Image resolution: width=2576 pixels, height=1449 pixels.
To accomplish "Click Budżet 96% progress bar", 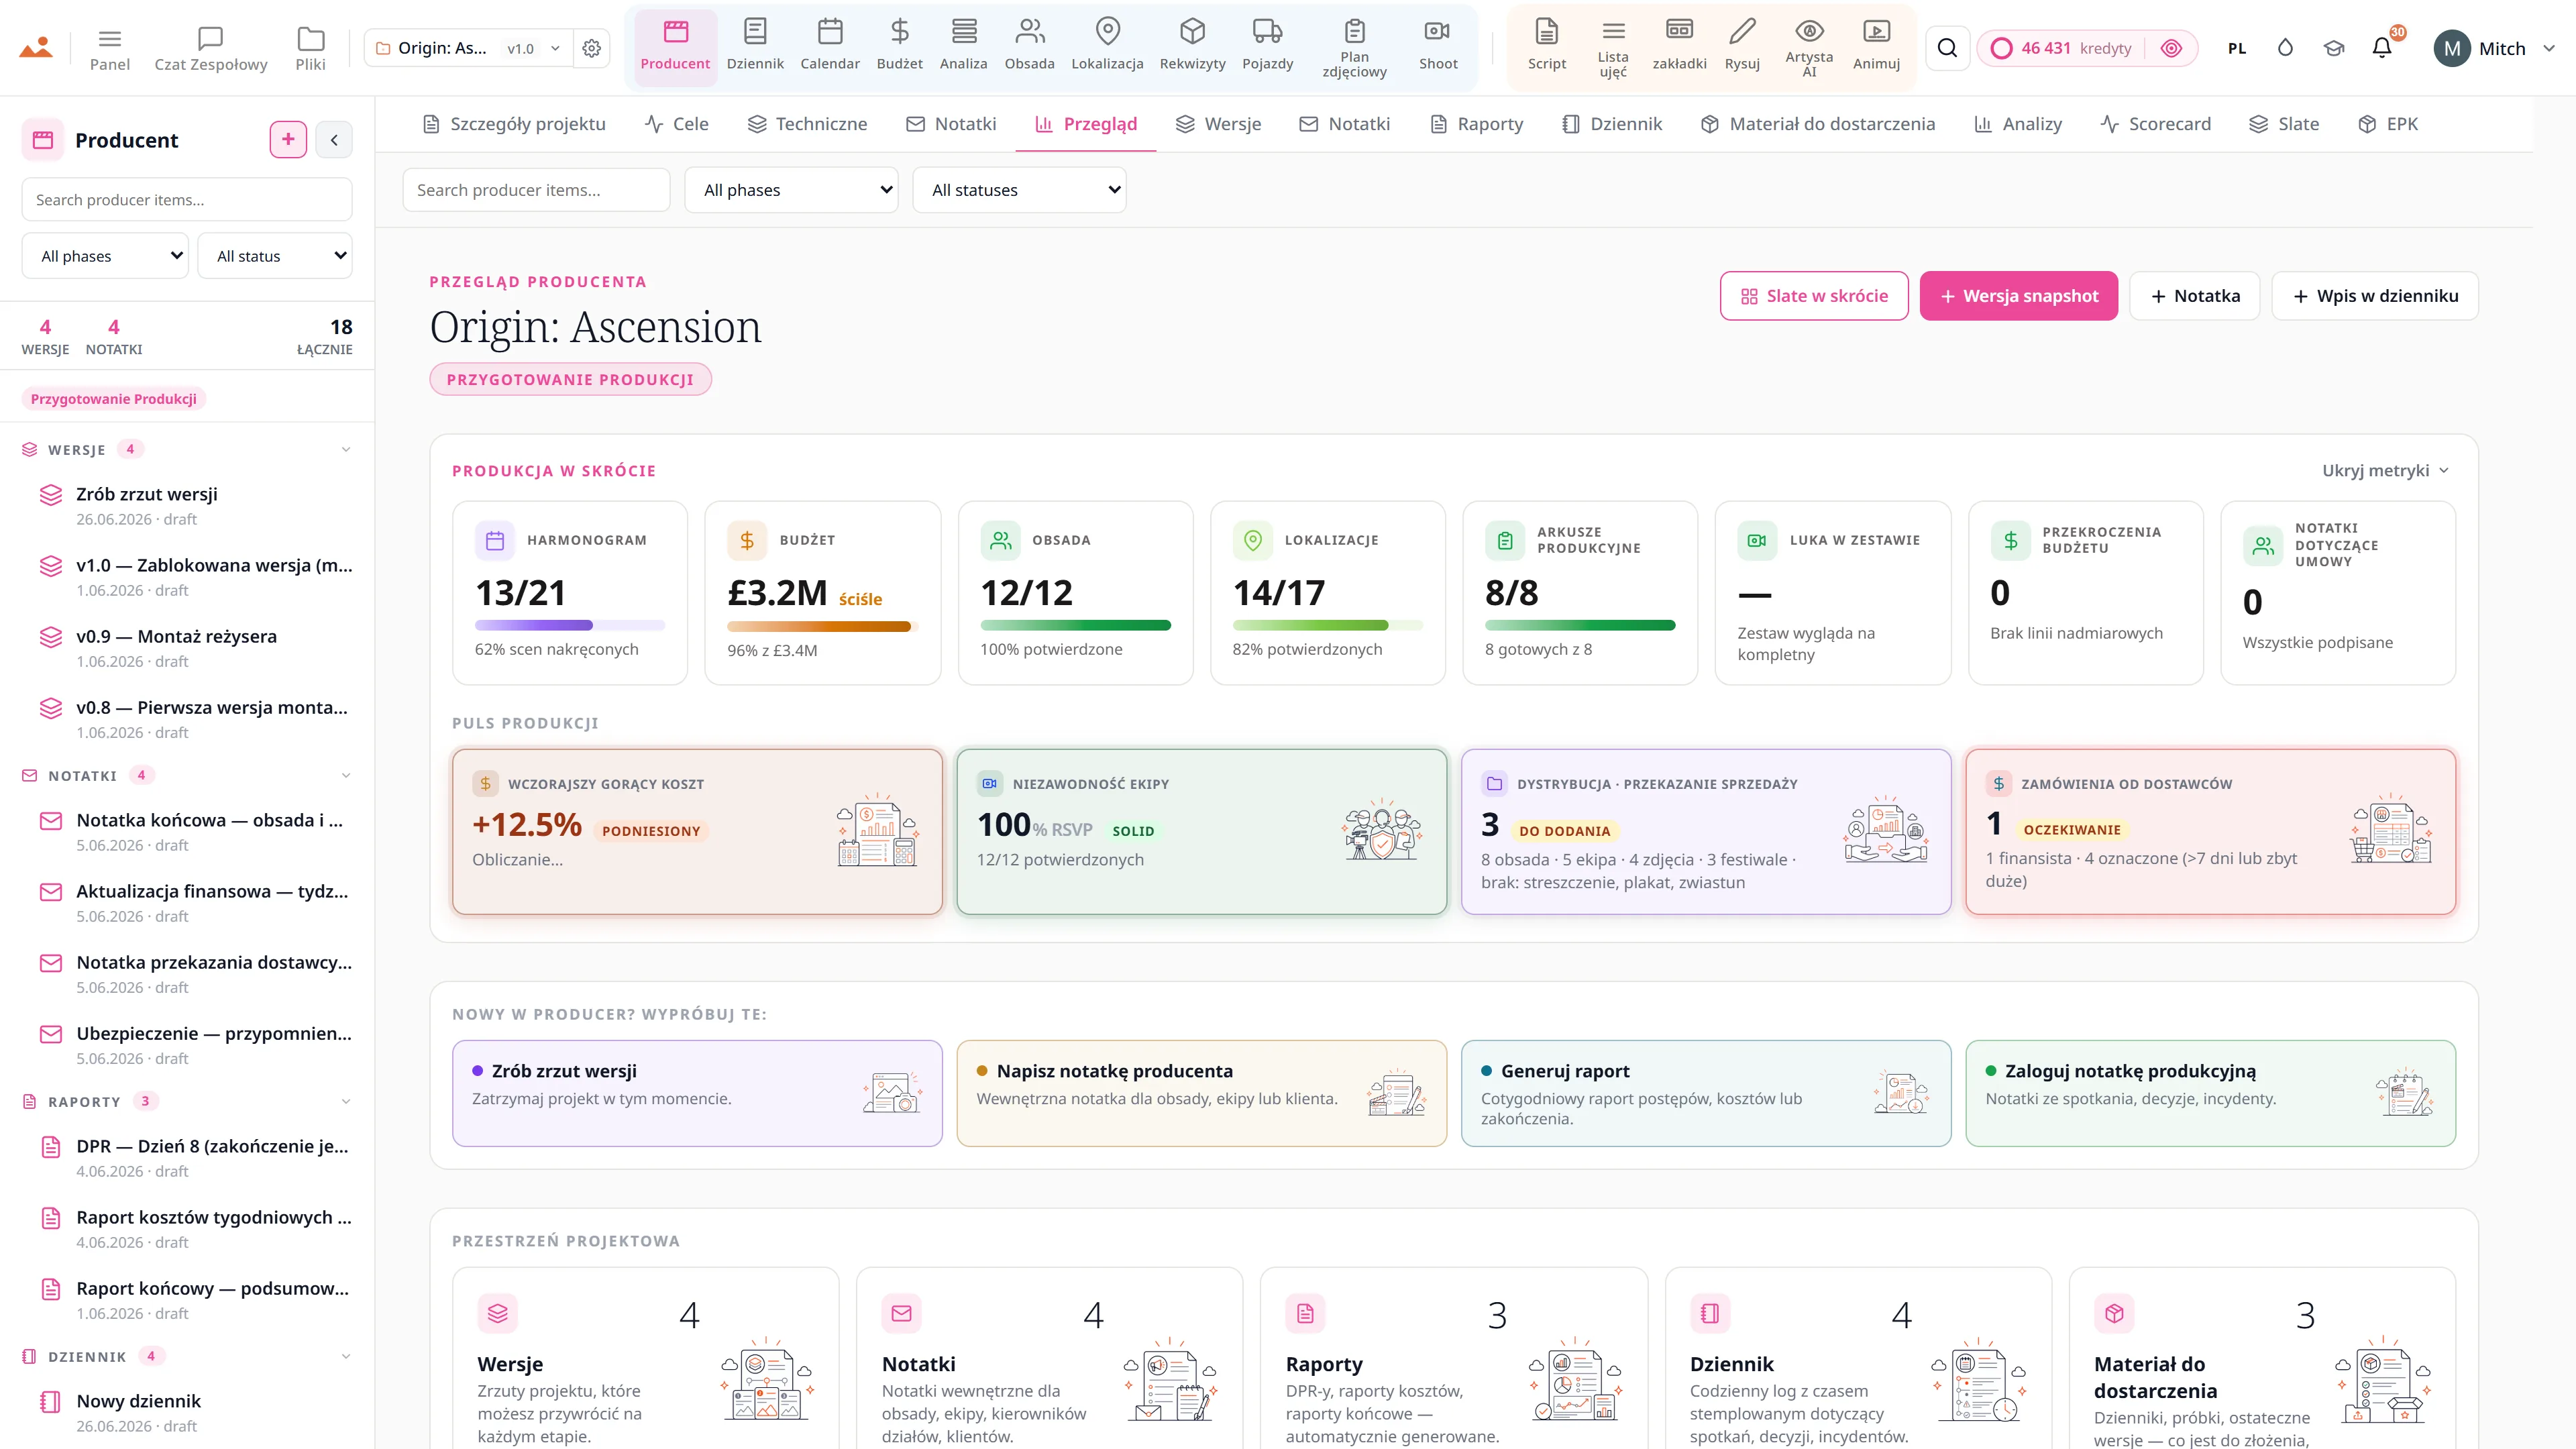I will (822, 626).
